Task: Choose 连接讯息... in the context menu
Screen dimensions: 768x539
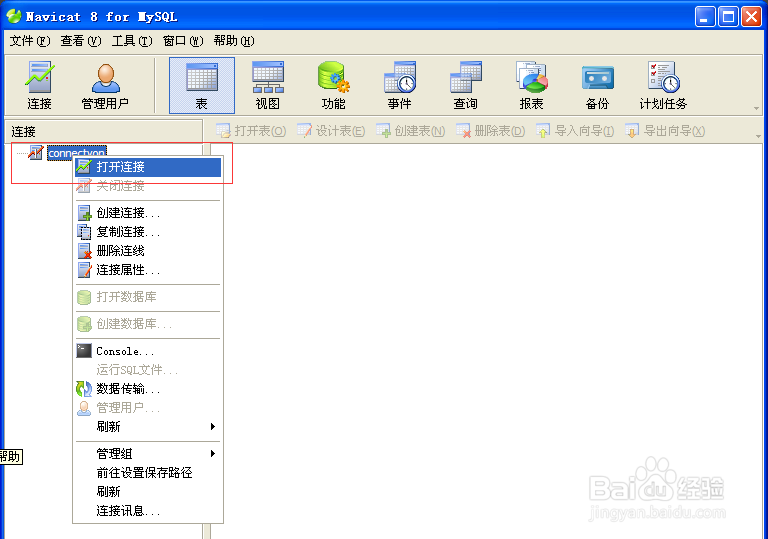Action: click(x=148, y=511)
